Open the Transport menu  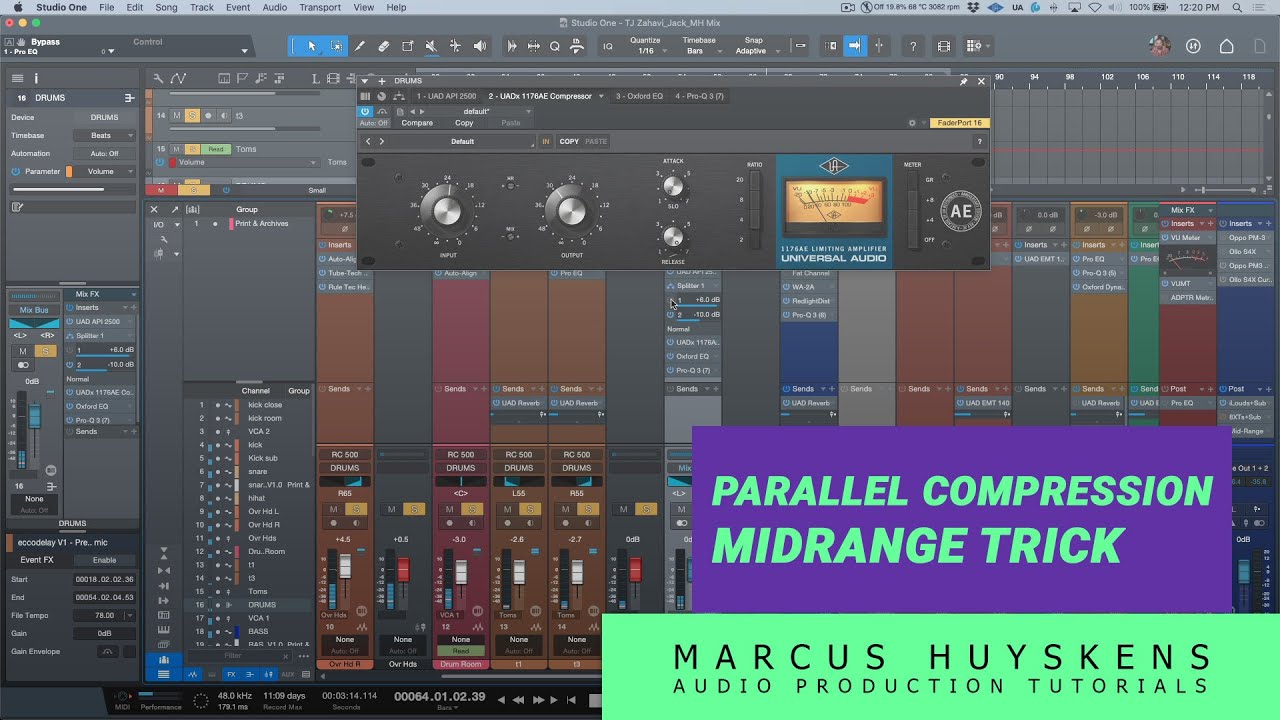click(320, 7)
